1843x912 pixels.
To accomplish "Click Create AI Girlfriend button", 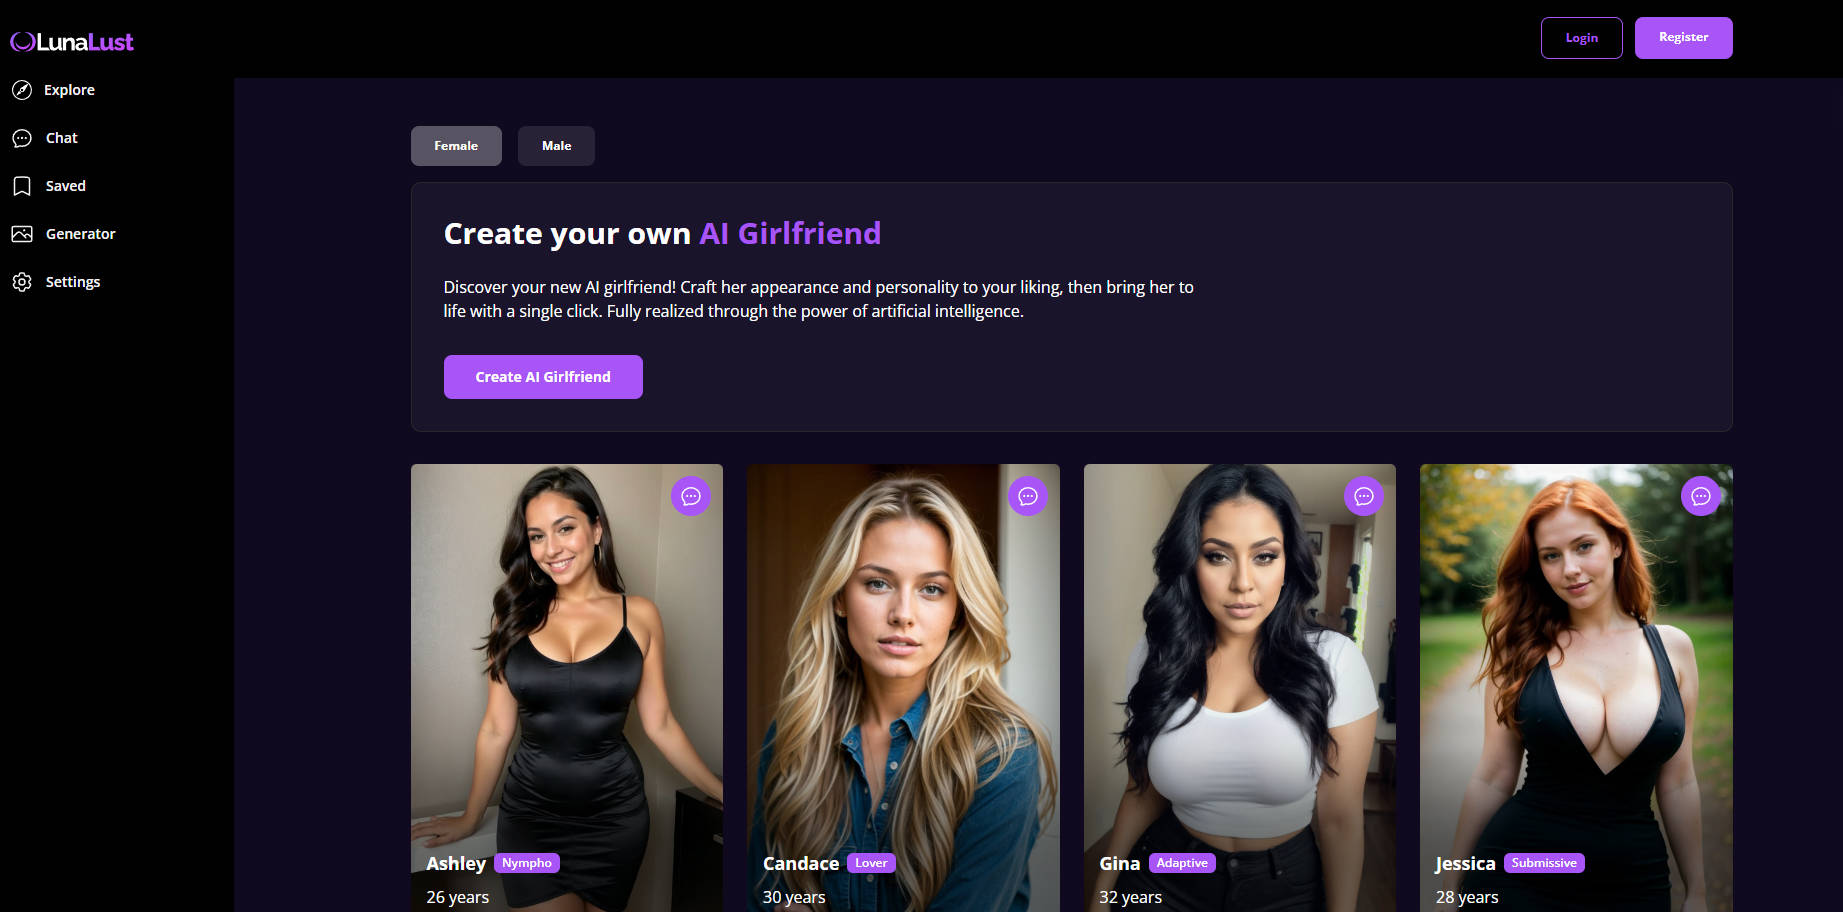I will pos(543,377).
